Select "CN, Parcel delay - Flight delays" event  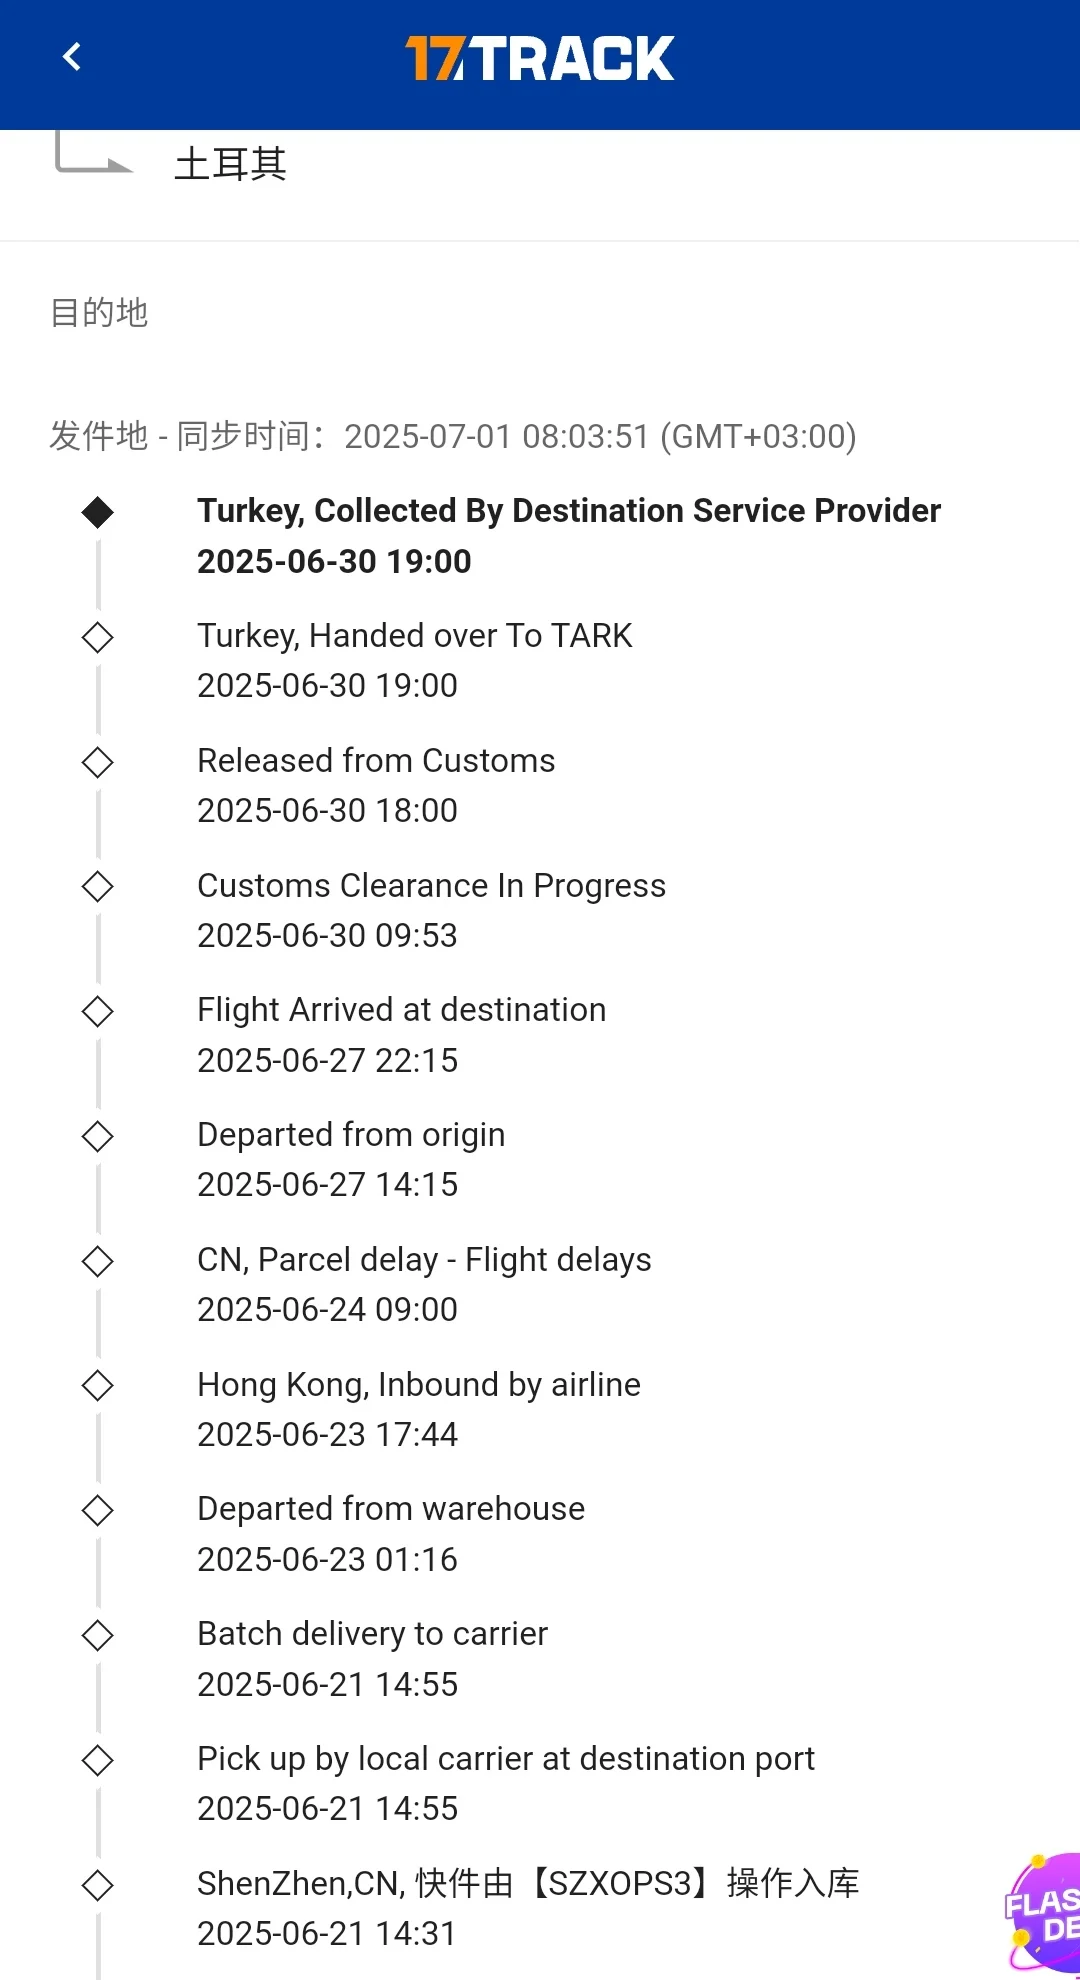pos(424,1260)
